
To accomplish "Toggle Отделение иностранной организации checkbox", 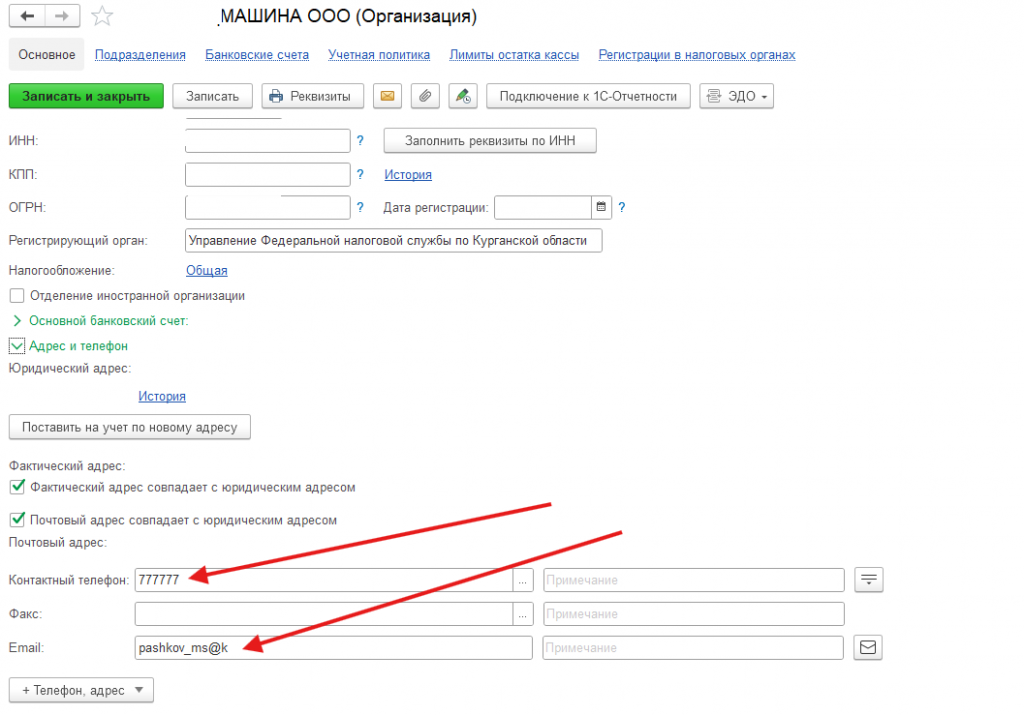I will (17, 296).
